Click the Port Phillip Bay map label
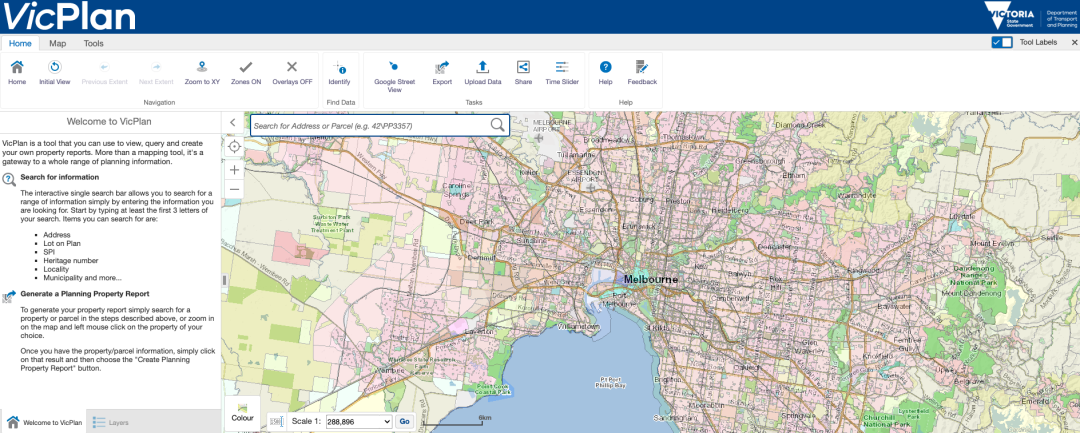 612,382
